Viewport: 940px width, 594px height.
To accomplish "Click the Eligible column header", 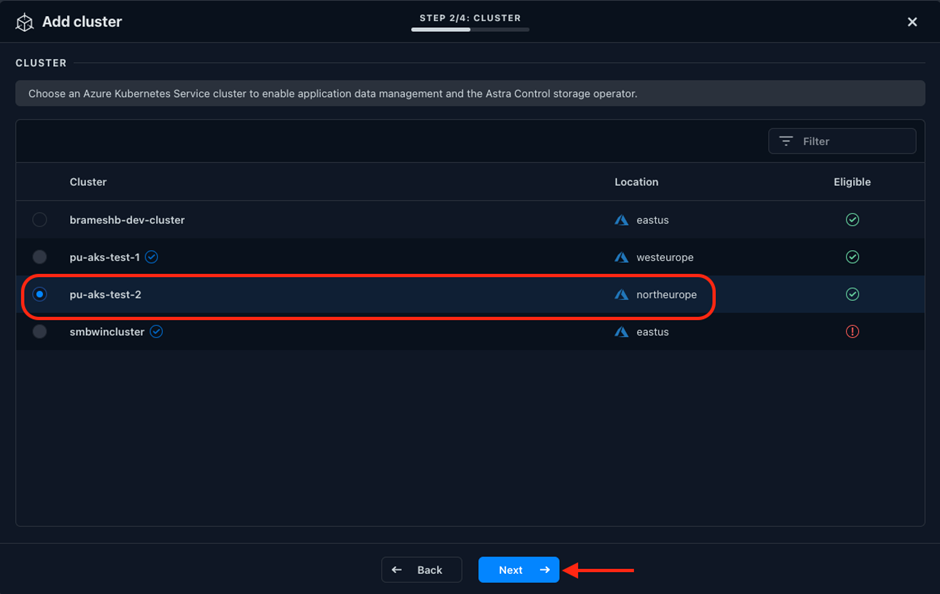I will coord(852,182).
